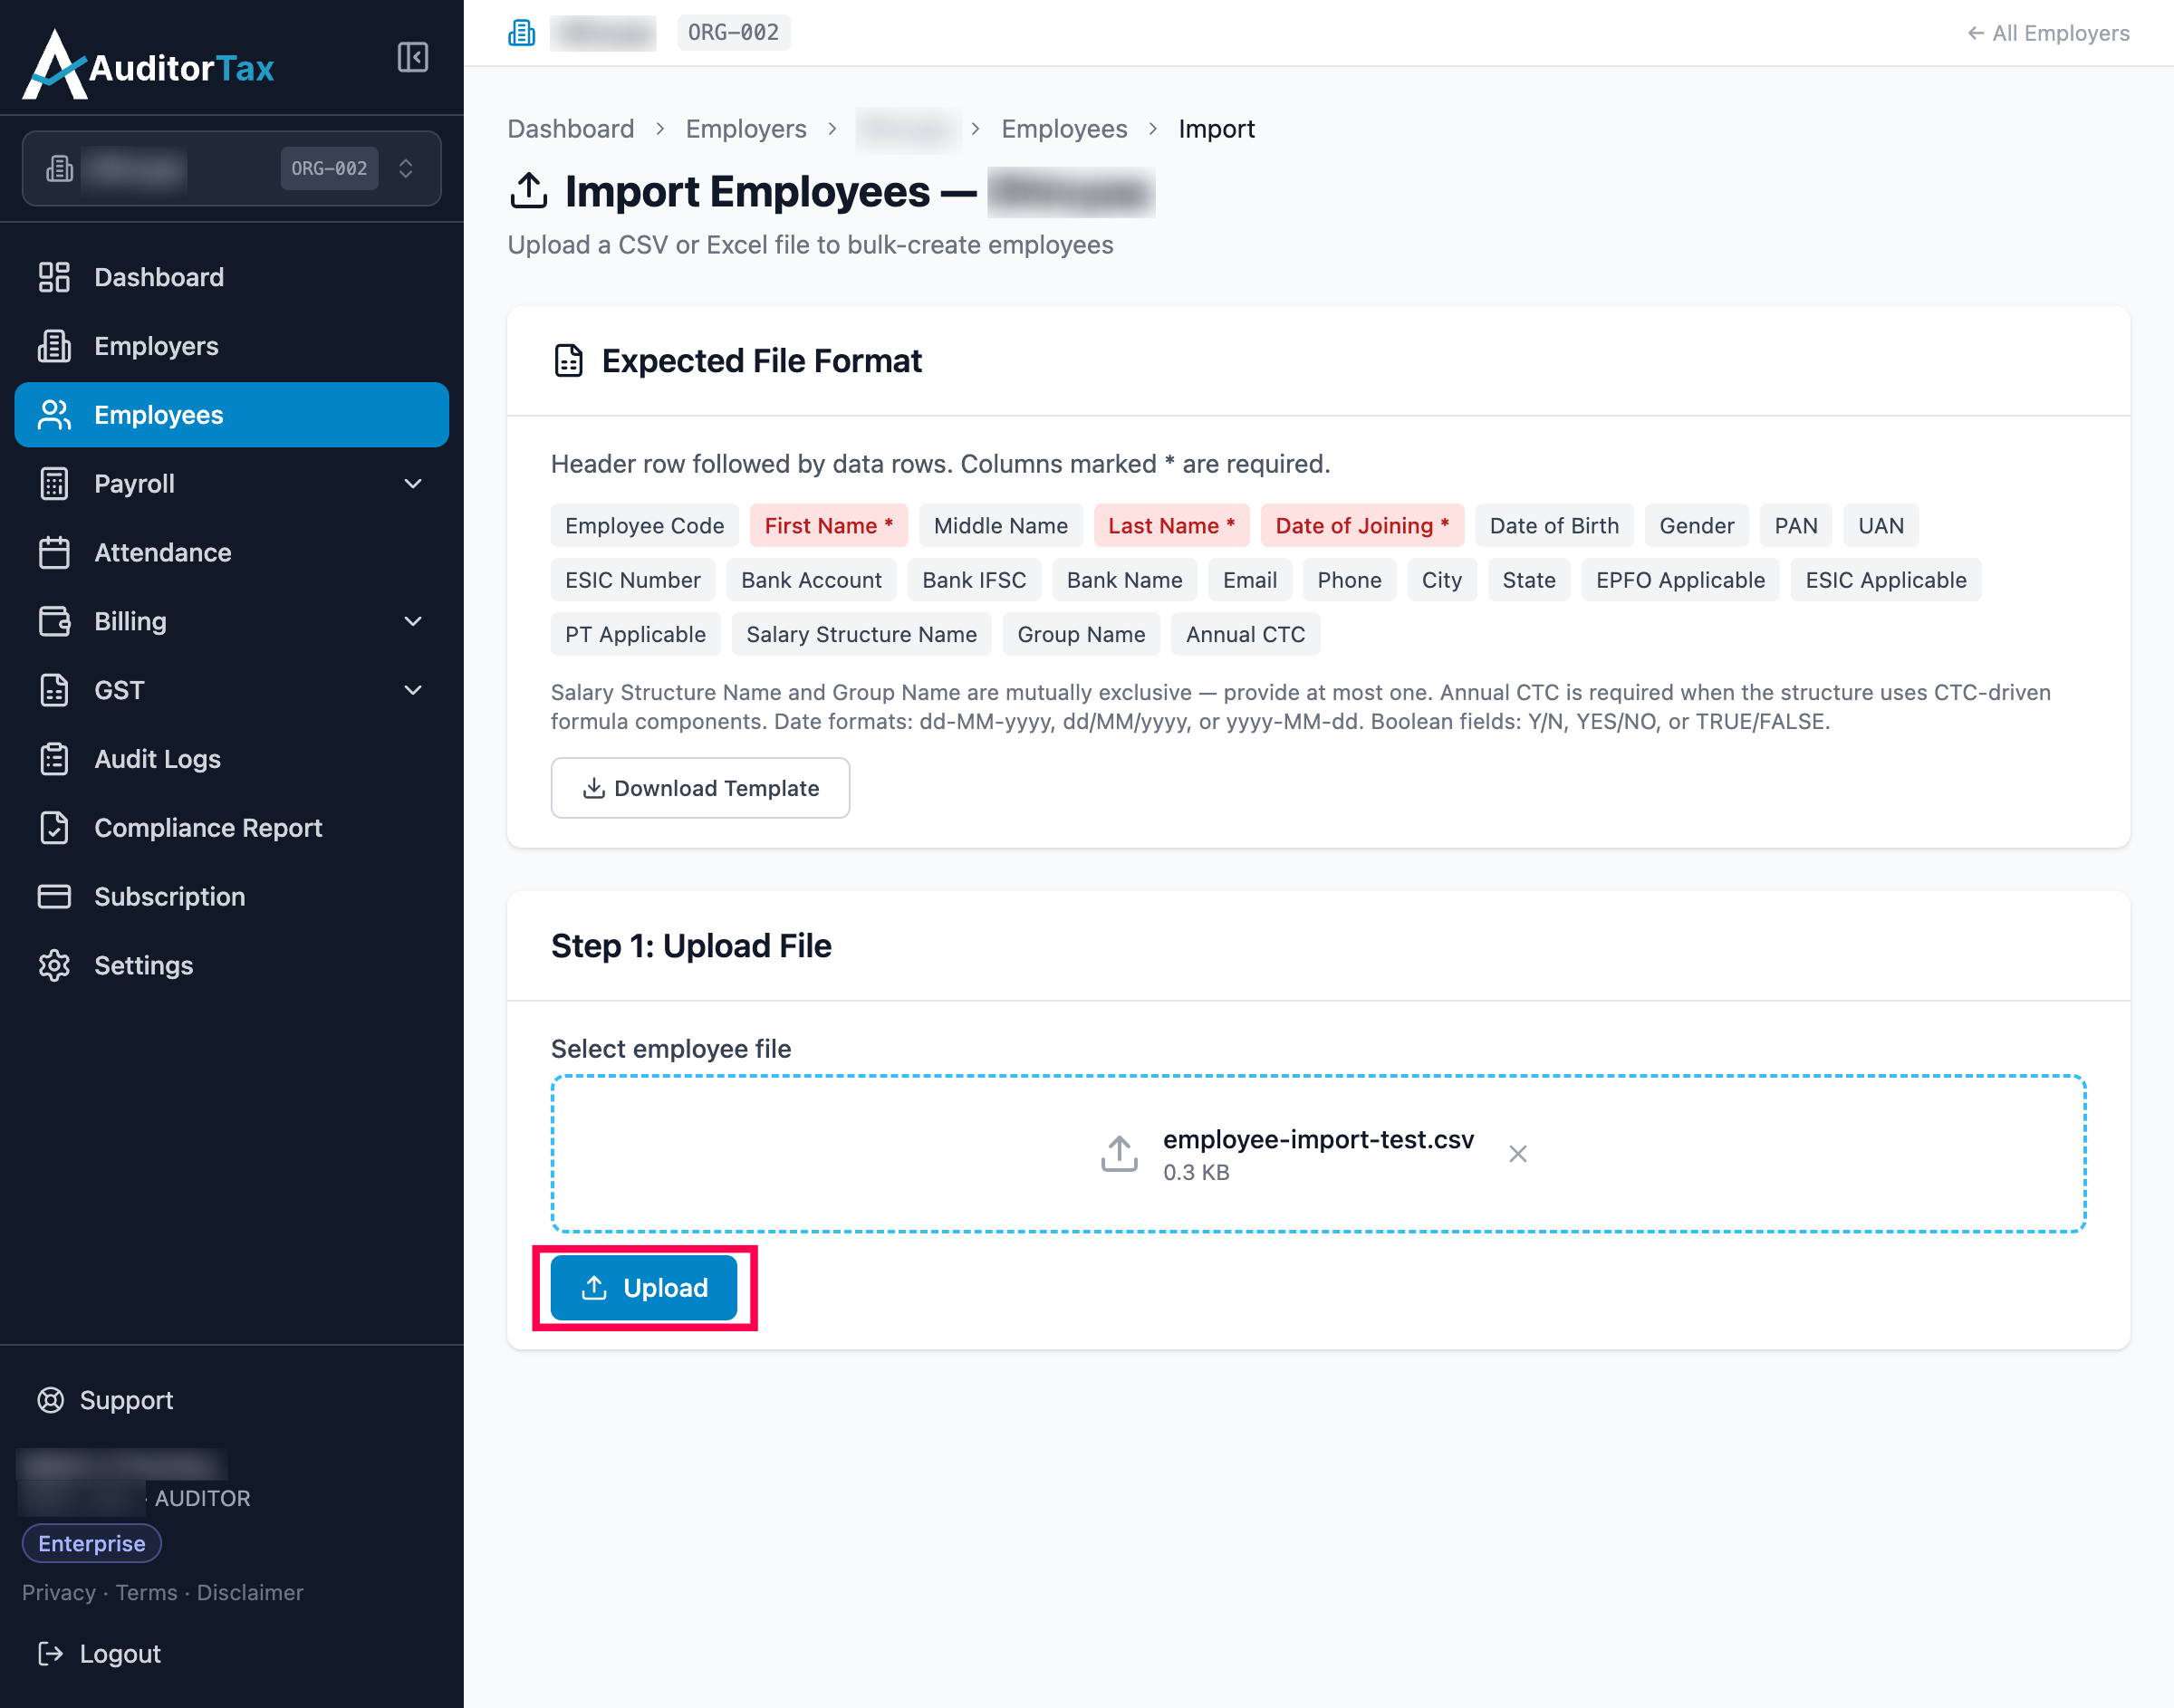Click the Employers breadcrumb

pyautogui.click(x=746, y=129)
